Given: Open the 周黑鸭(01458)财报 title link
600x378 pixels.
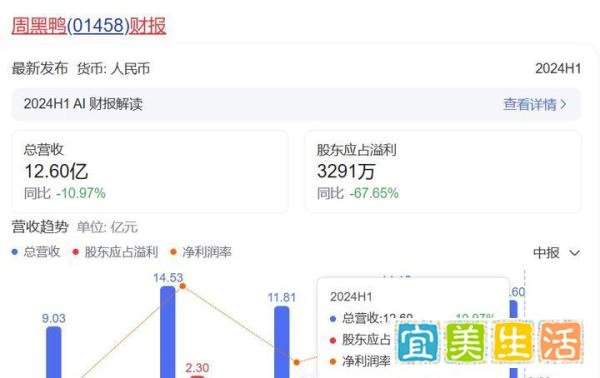Looking at the screenshot, I should [x=89, y=26].
